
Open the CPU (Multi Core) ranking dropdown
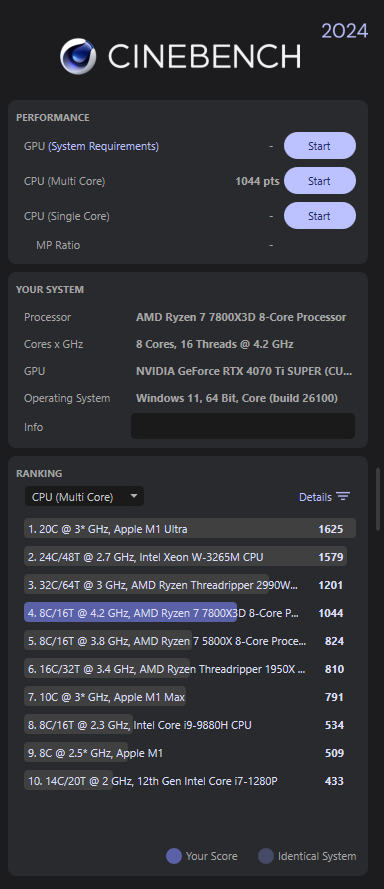pyautogui.click(x=85, y=497)
